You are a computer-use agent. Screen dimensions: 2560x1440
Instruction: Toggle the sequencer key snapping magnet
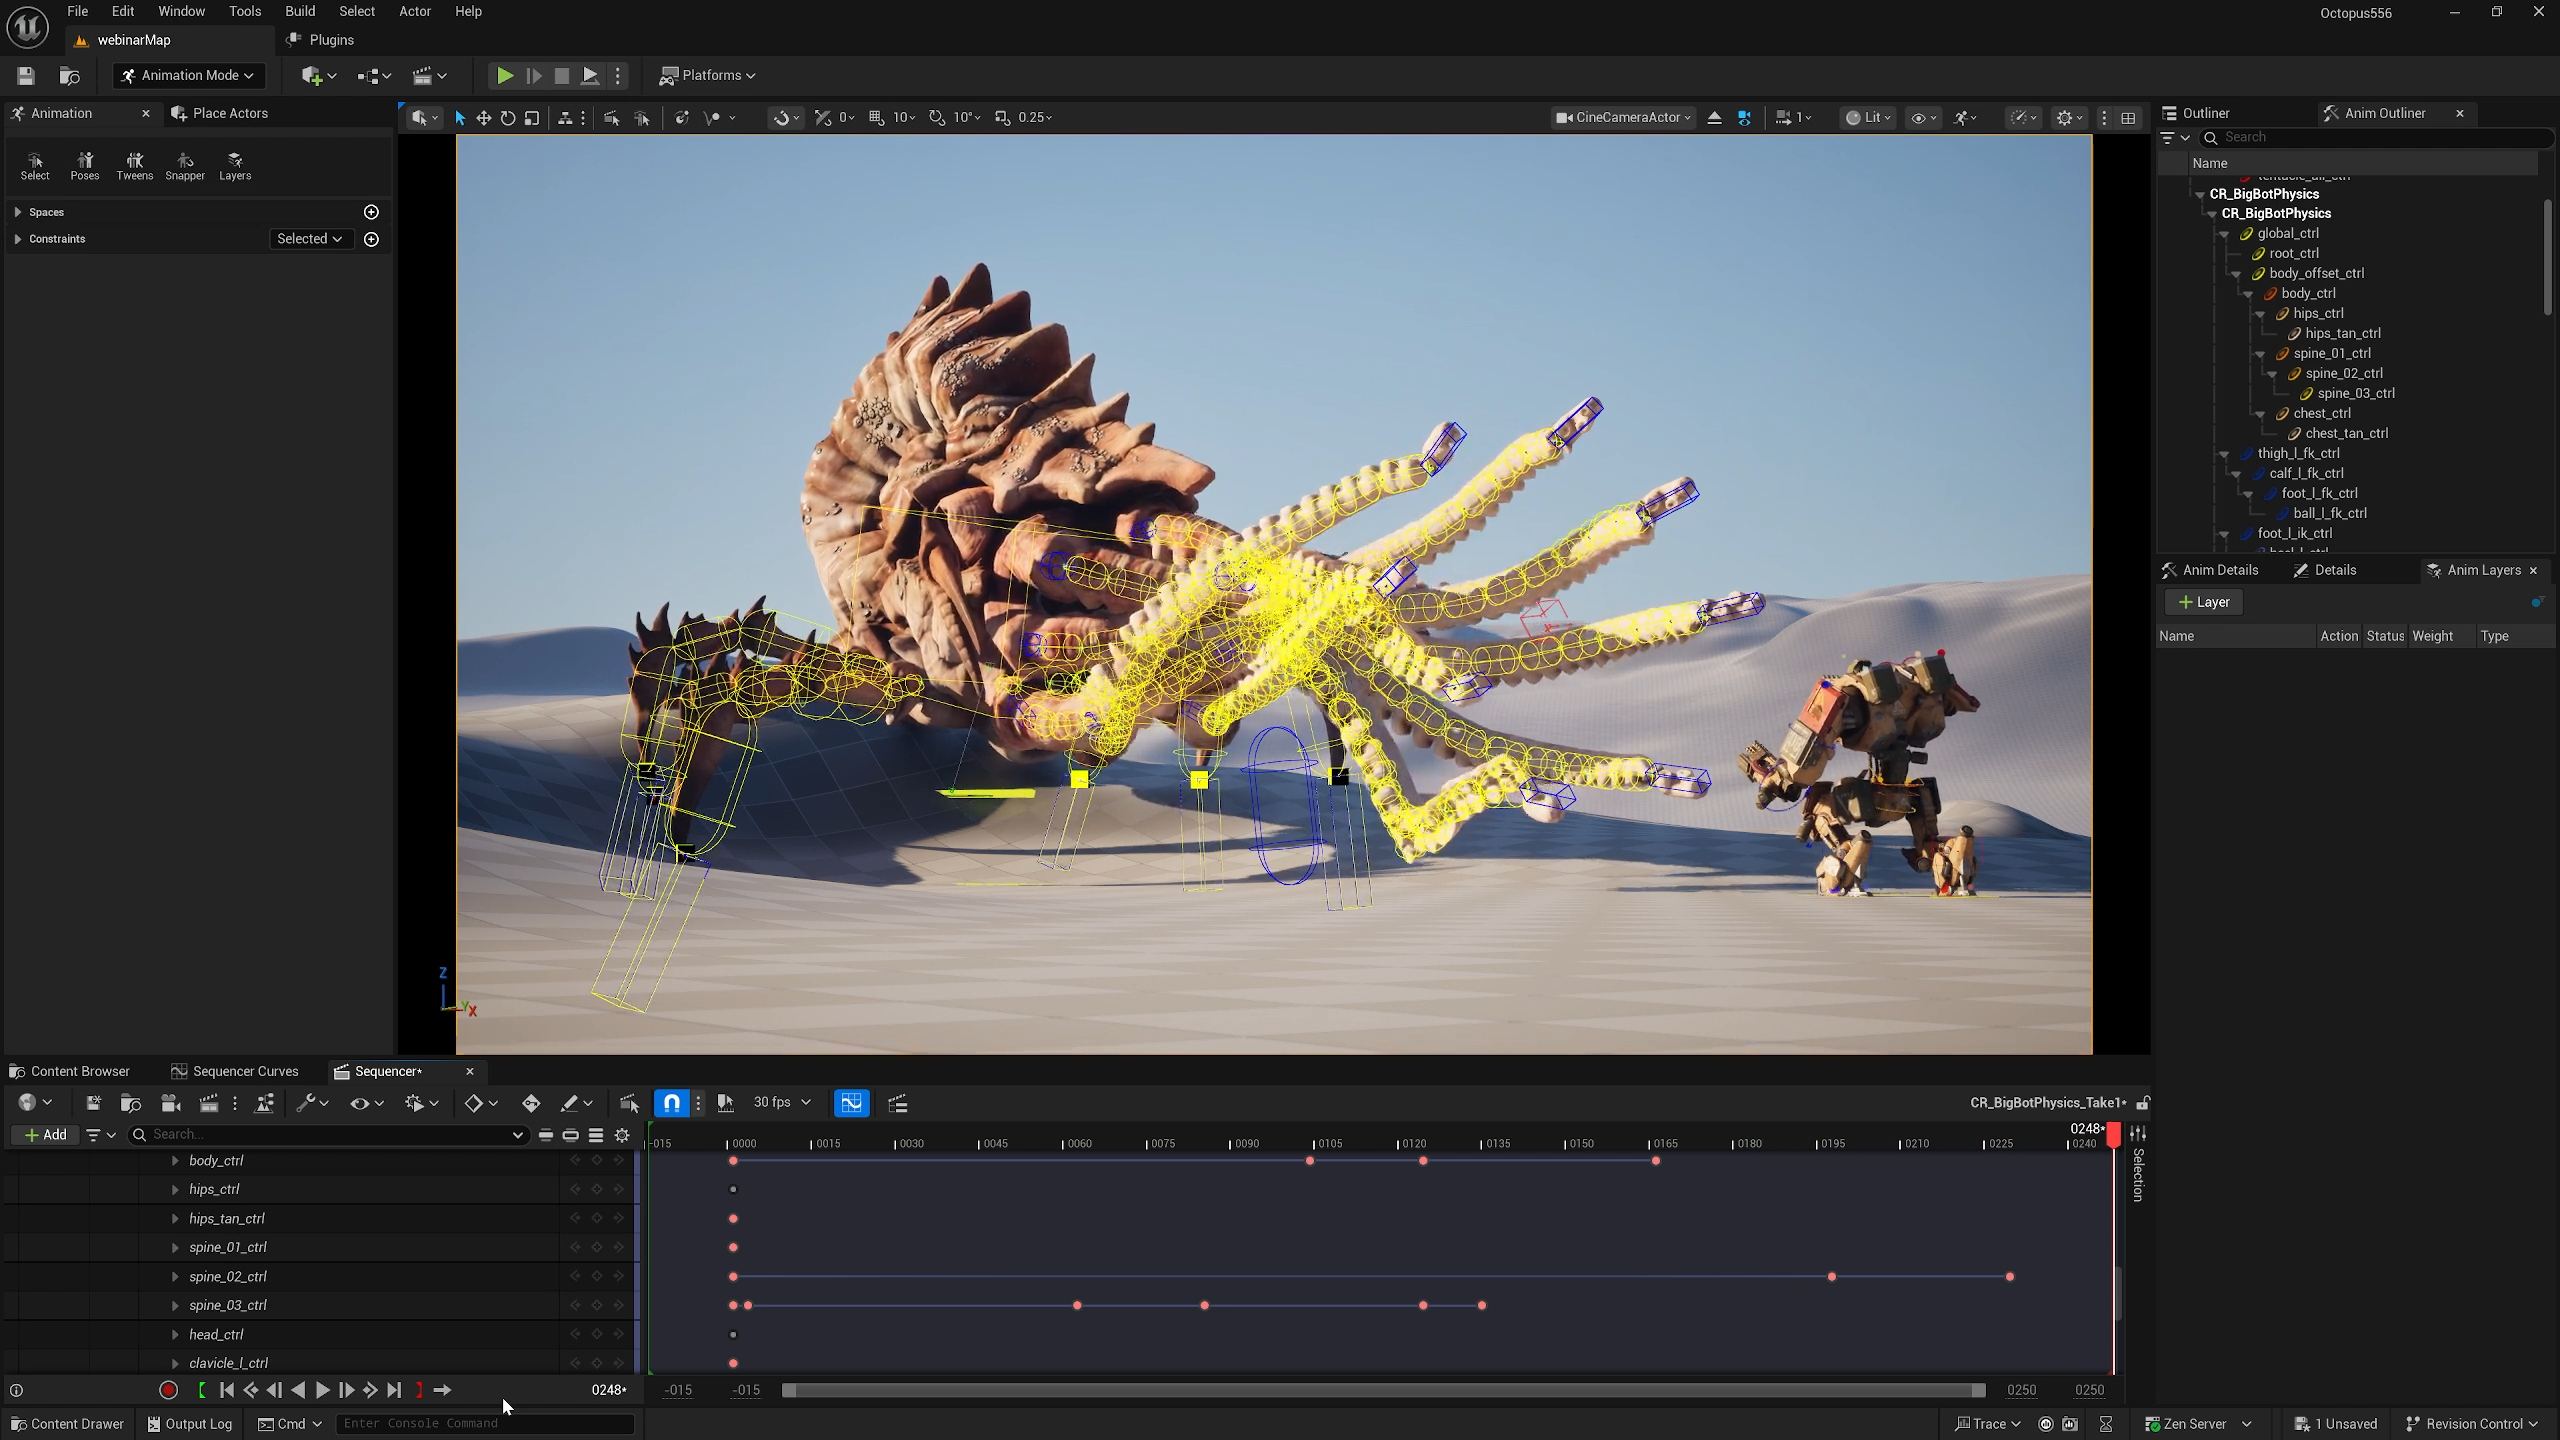672,1103
